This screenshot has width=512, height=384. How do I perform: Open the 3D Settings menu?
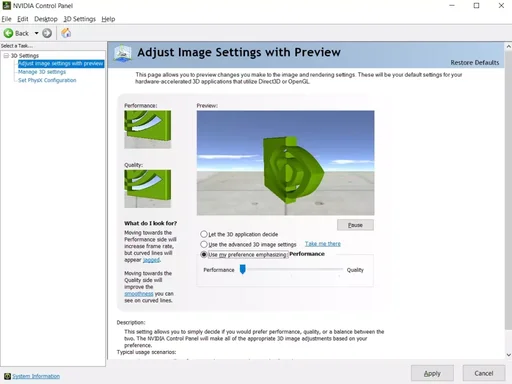point(79,19)
